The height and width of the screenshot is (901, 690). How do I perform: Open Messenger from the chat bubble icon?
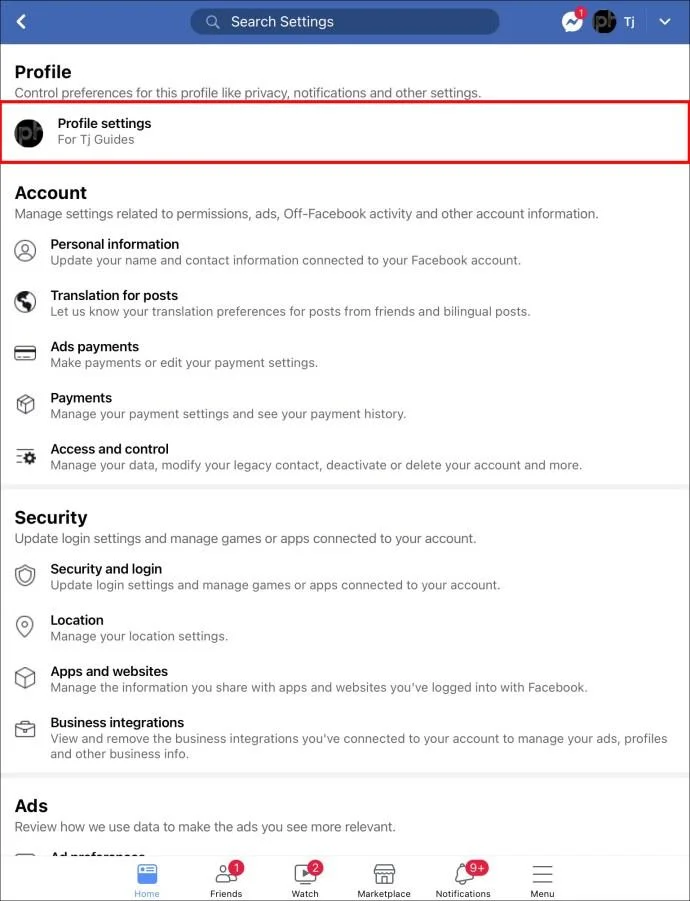(x=572, y=22)
